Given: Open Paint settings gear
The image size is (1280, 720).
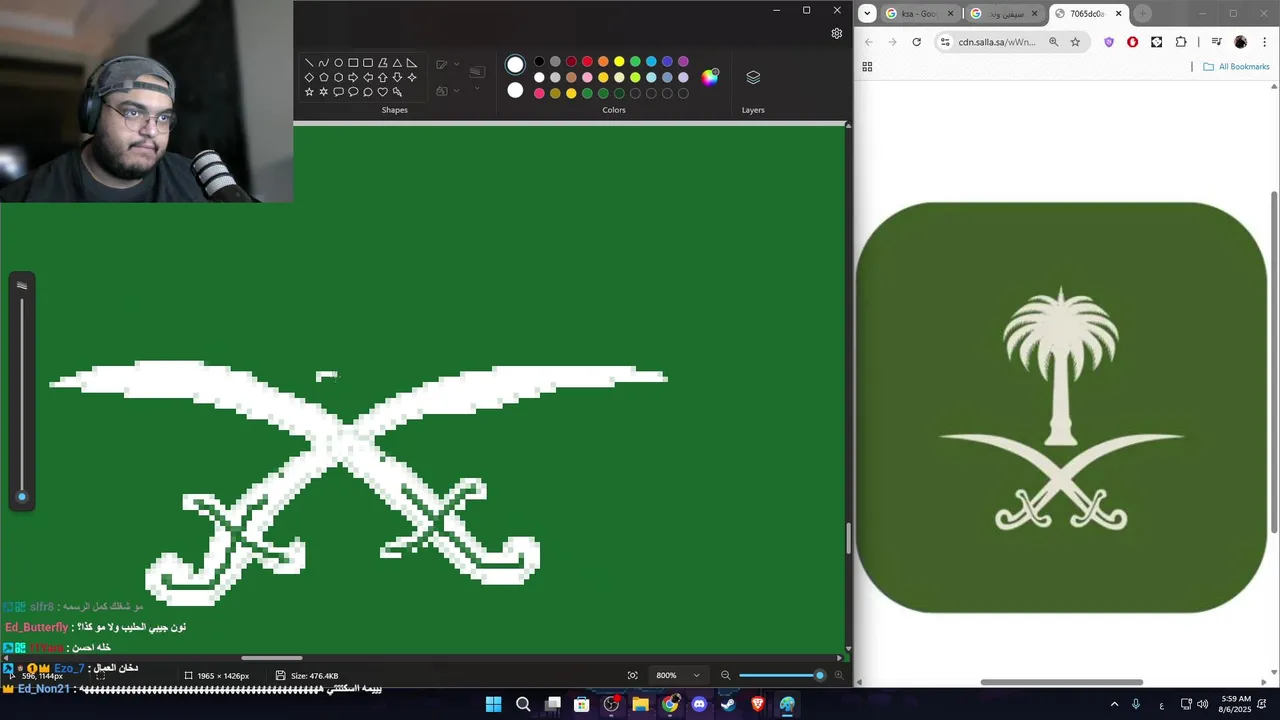Looking at the screenshot, I should click(x=836, y=33).
